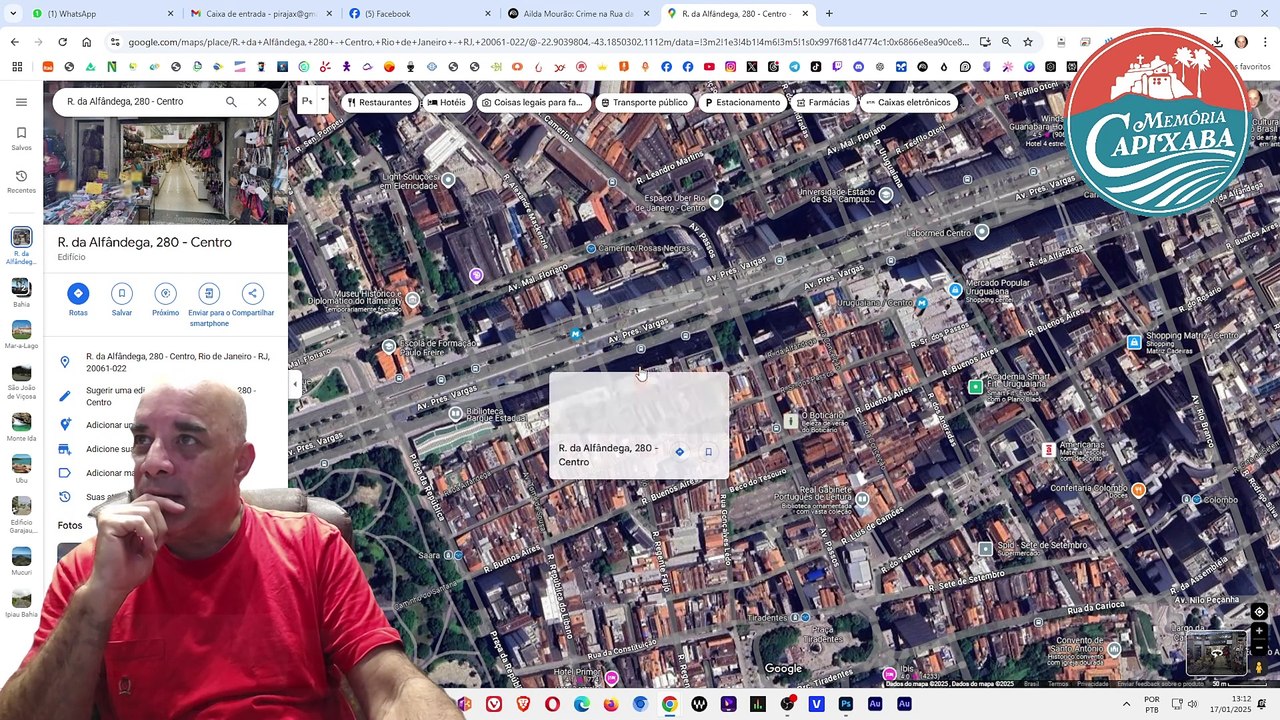Collapse the side panel arrow
The height and width of the screenshot is (720, 1280).
pyautogui.click(x=295, y=384)
